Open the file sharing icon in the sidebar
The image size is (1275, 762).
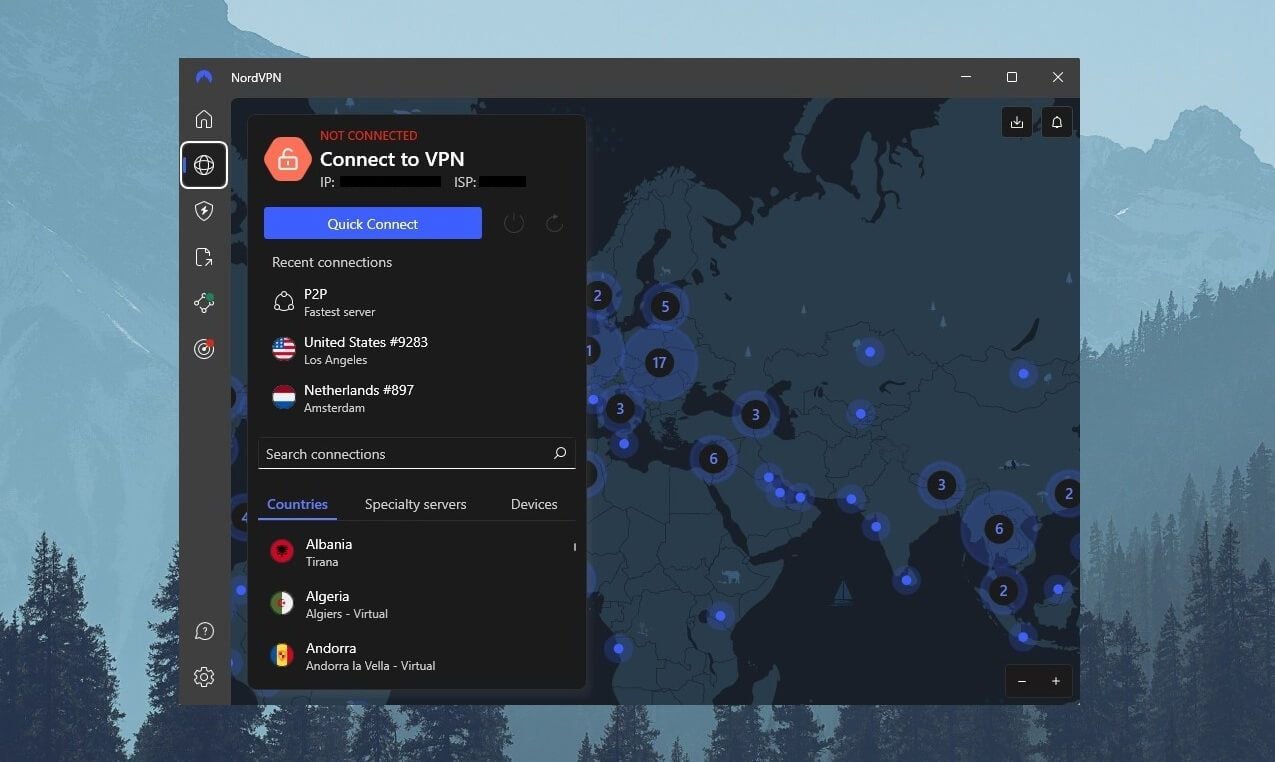coord(204,257)
